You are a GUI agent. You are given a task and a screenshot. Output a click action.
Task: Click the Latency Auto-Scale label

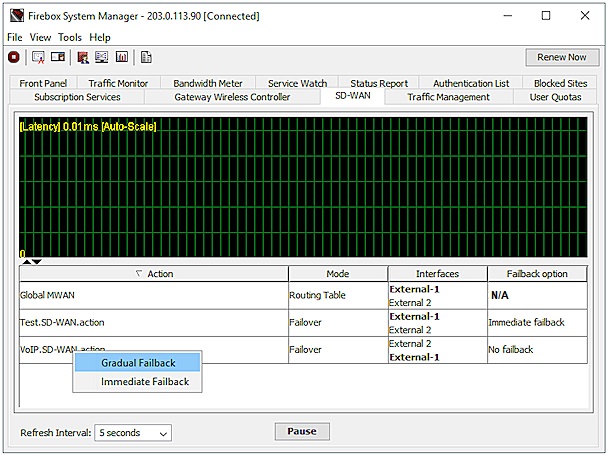88,126
